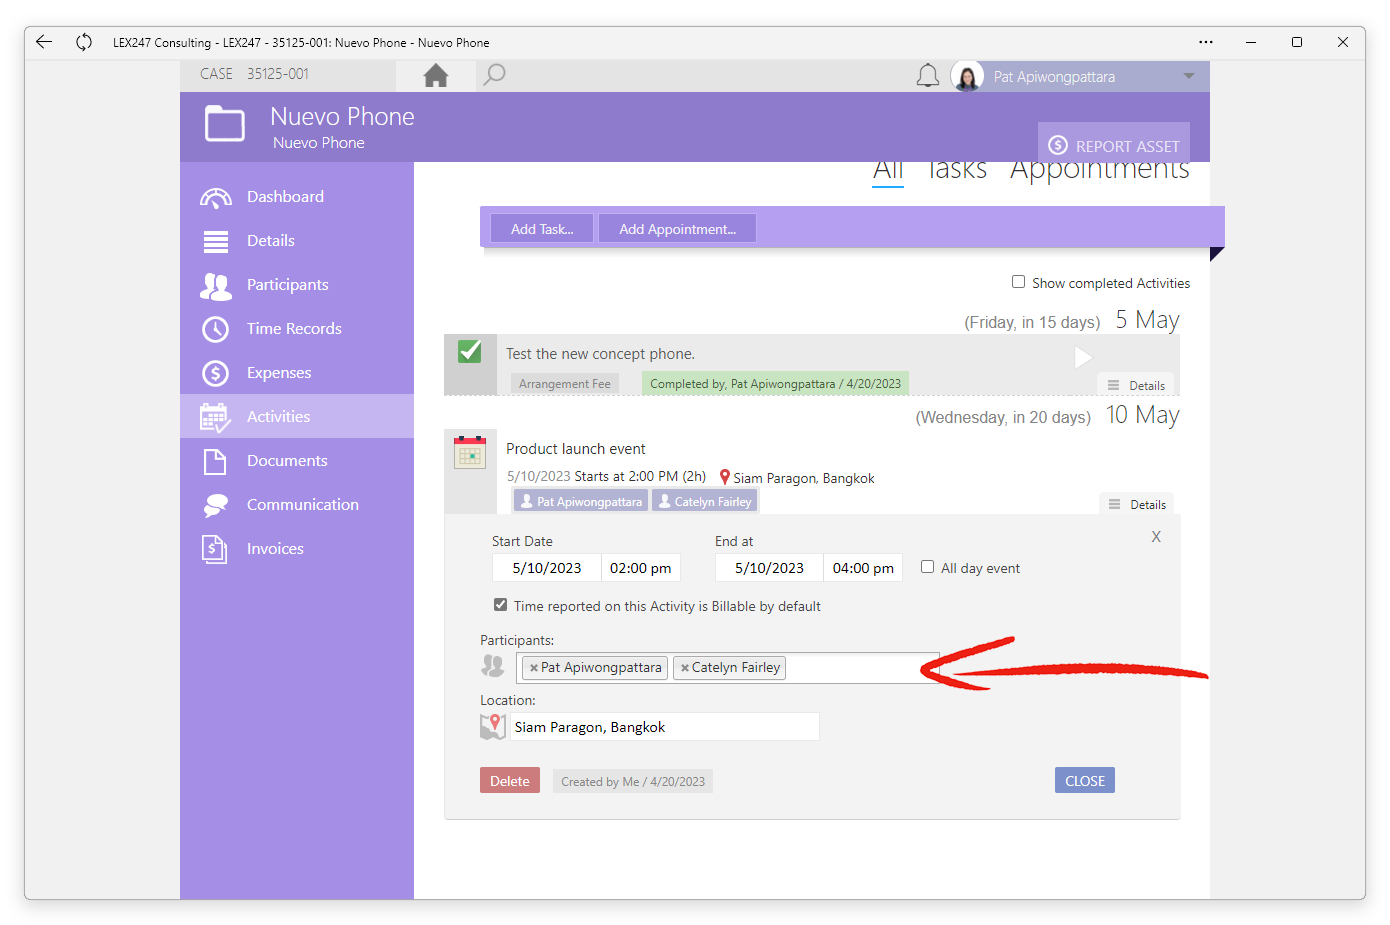This screenshot has height=925, width=1390.
Task: Remove Pat Apiwongpattara from participants field
Action: [x=534, y=668]
